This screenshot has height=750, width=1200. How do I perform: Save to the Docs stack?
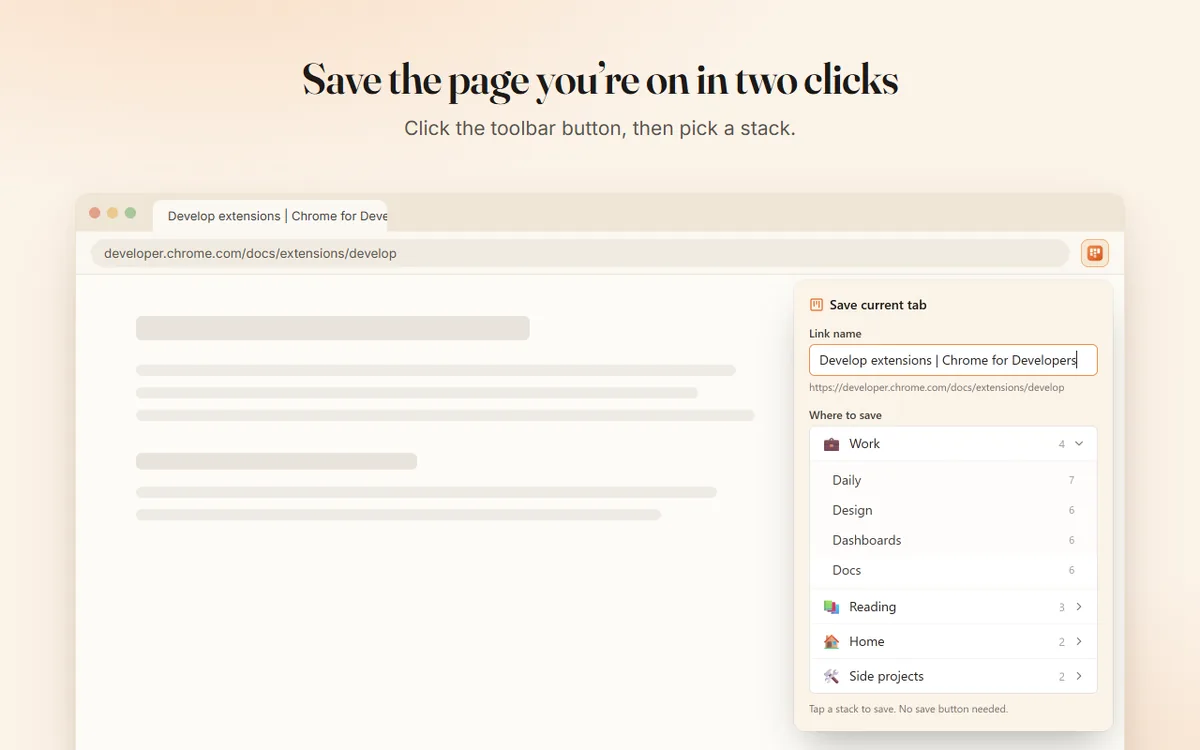click(x=953, y=571)
